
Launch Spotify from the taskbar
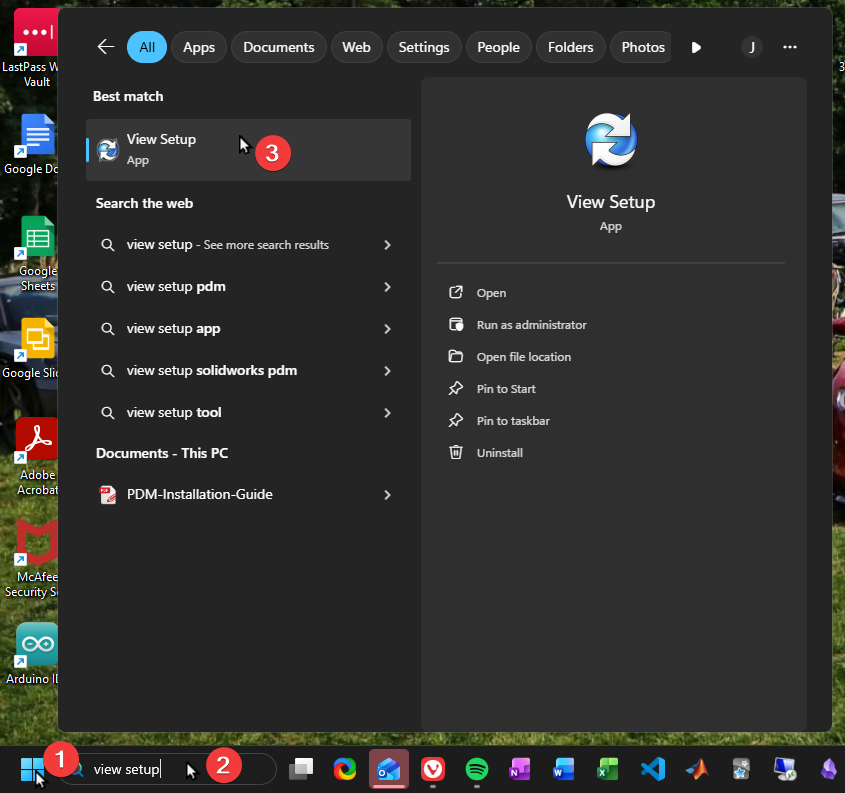coord(476,769)
